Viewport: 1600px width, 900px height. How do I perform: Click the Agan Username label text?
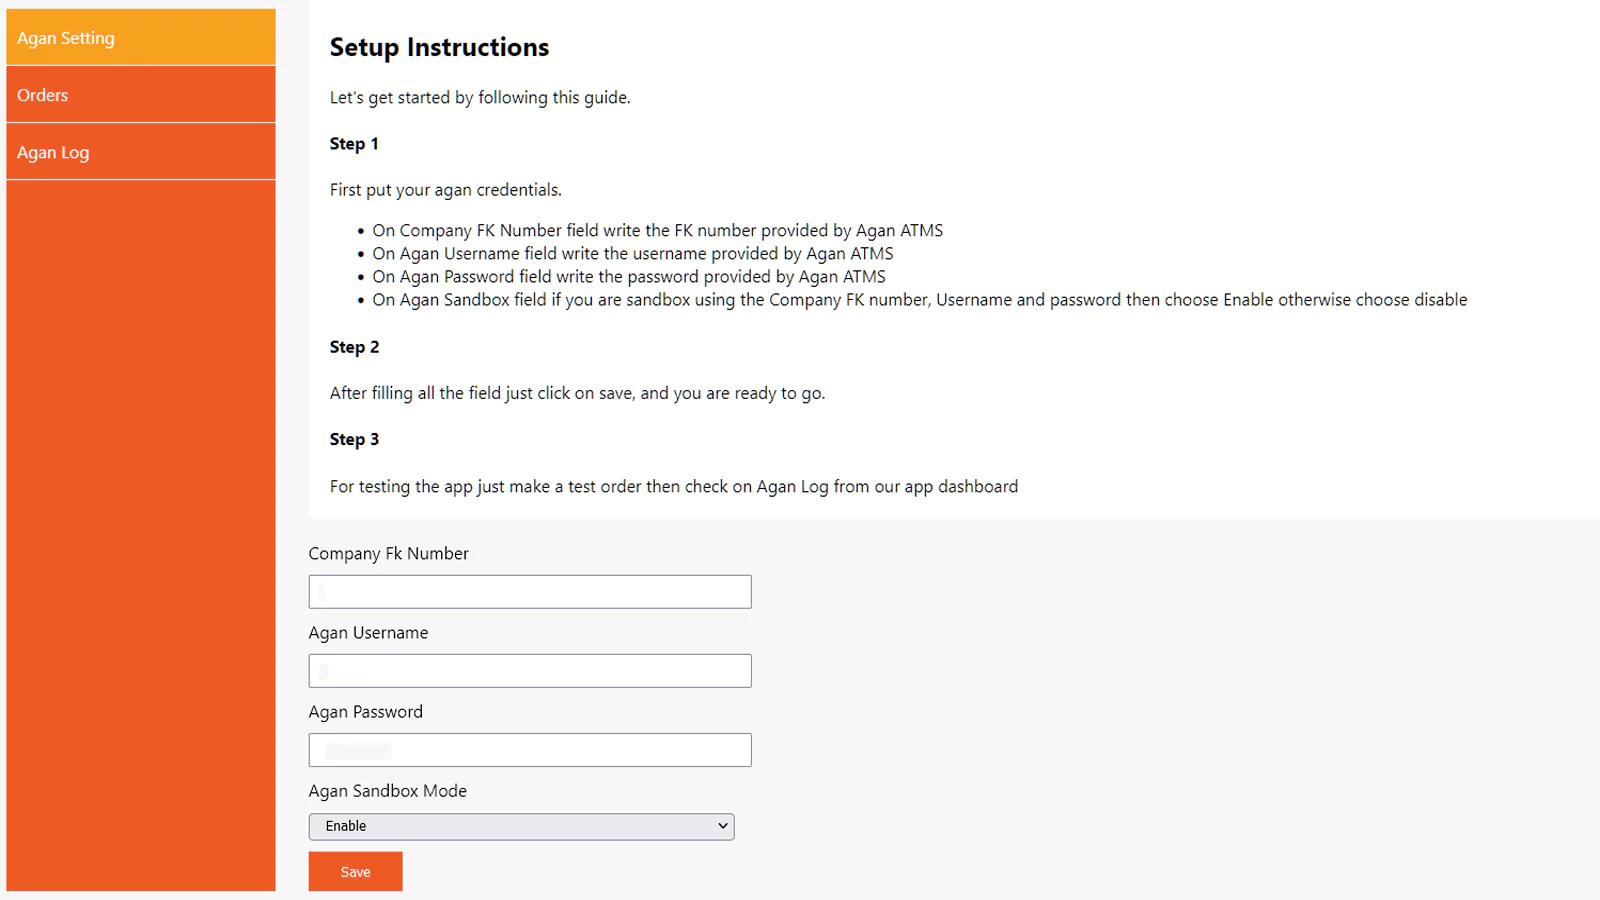[x=368, y=633]
